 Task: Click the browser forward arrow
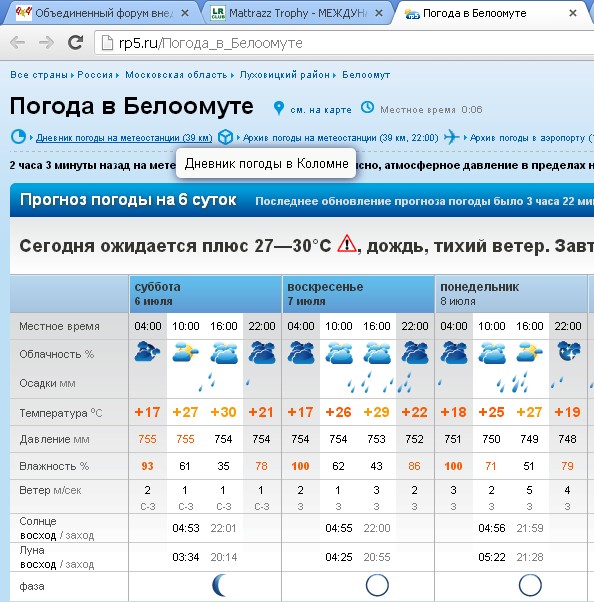click(46, 43)
